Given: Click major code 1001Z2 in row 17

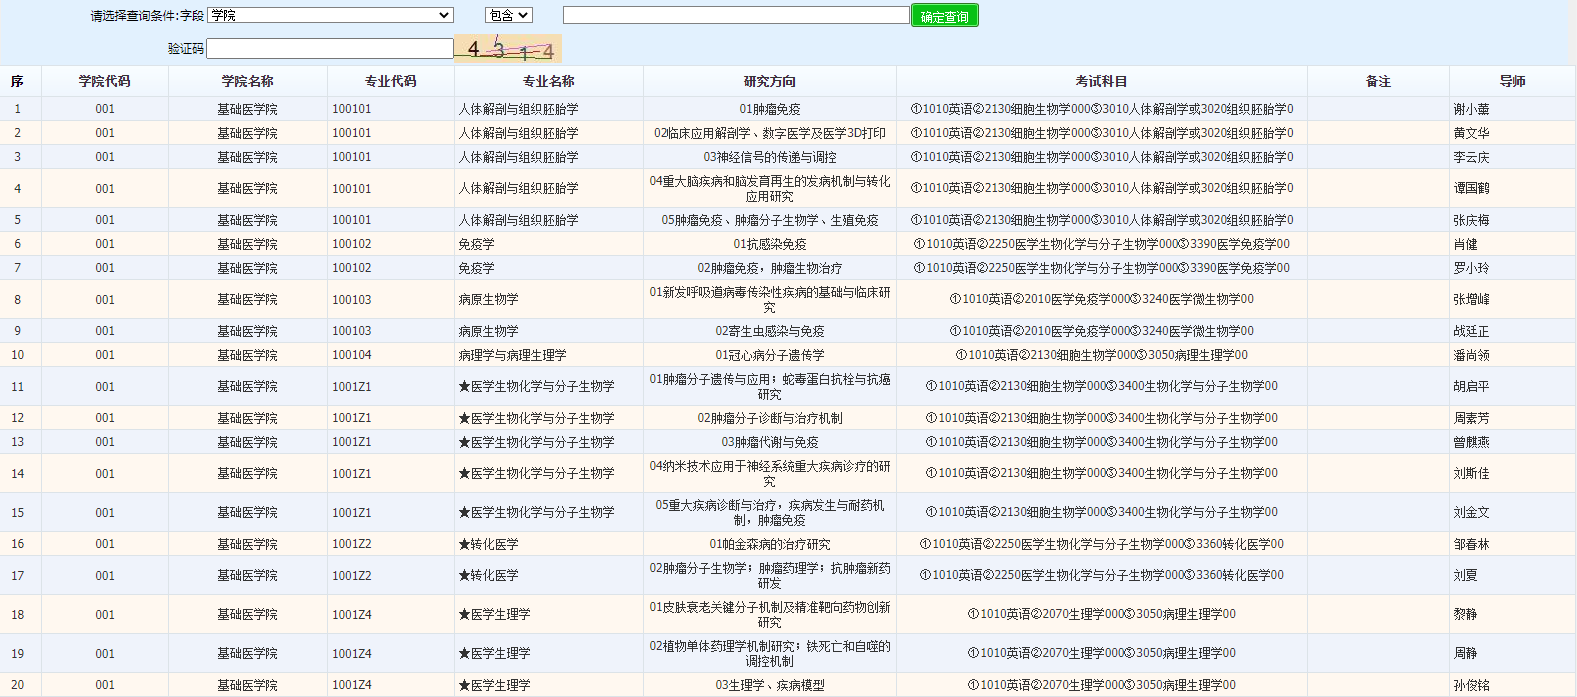Looking at the screenshot, I should (x=352, y=575).
